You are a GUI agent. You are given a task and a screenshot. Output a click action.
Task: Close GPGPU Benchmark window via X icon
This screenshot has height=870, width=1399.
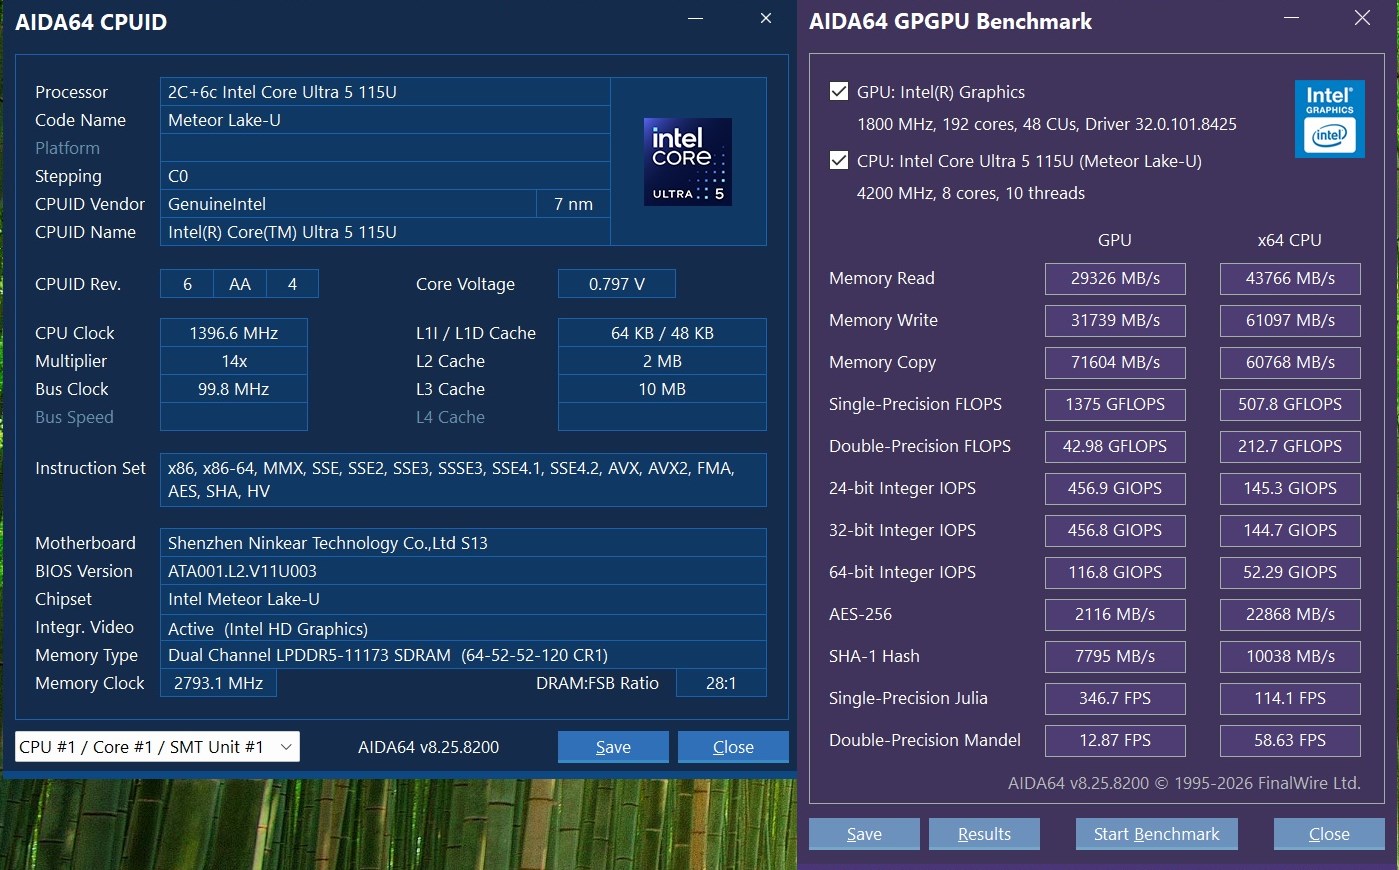pos(1362,19)
